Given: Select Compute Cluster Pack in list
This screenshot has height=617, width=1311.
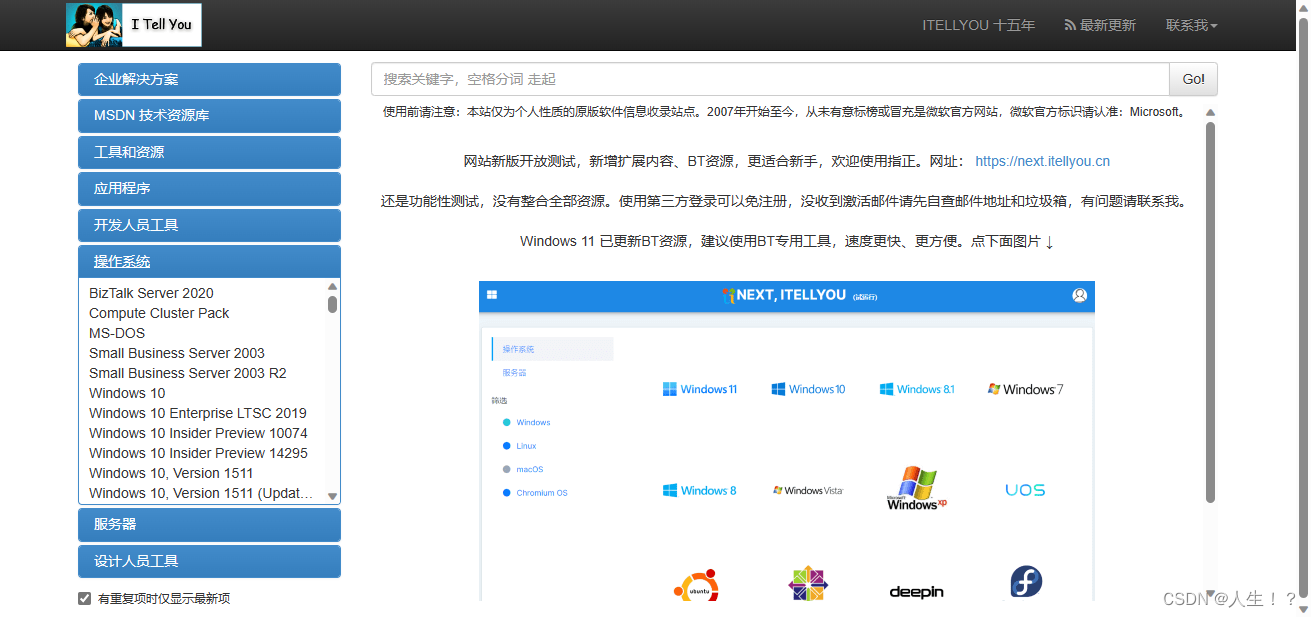Looking at the screenshot, I should [x=159, y=313].
